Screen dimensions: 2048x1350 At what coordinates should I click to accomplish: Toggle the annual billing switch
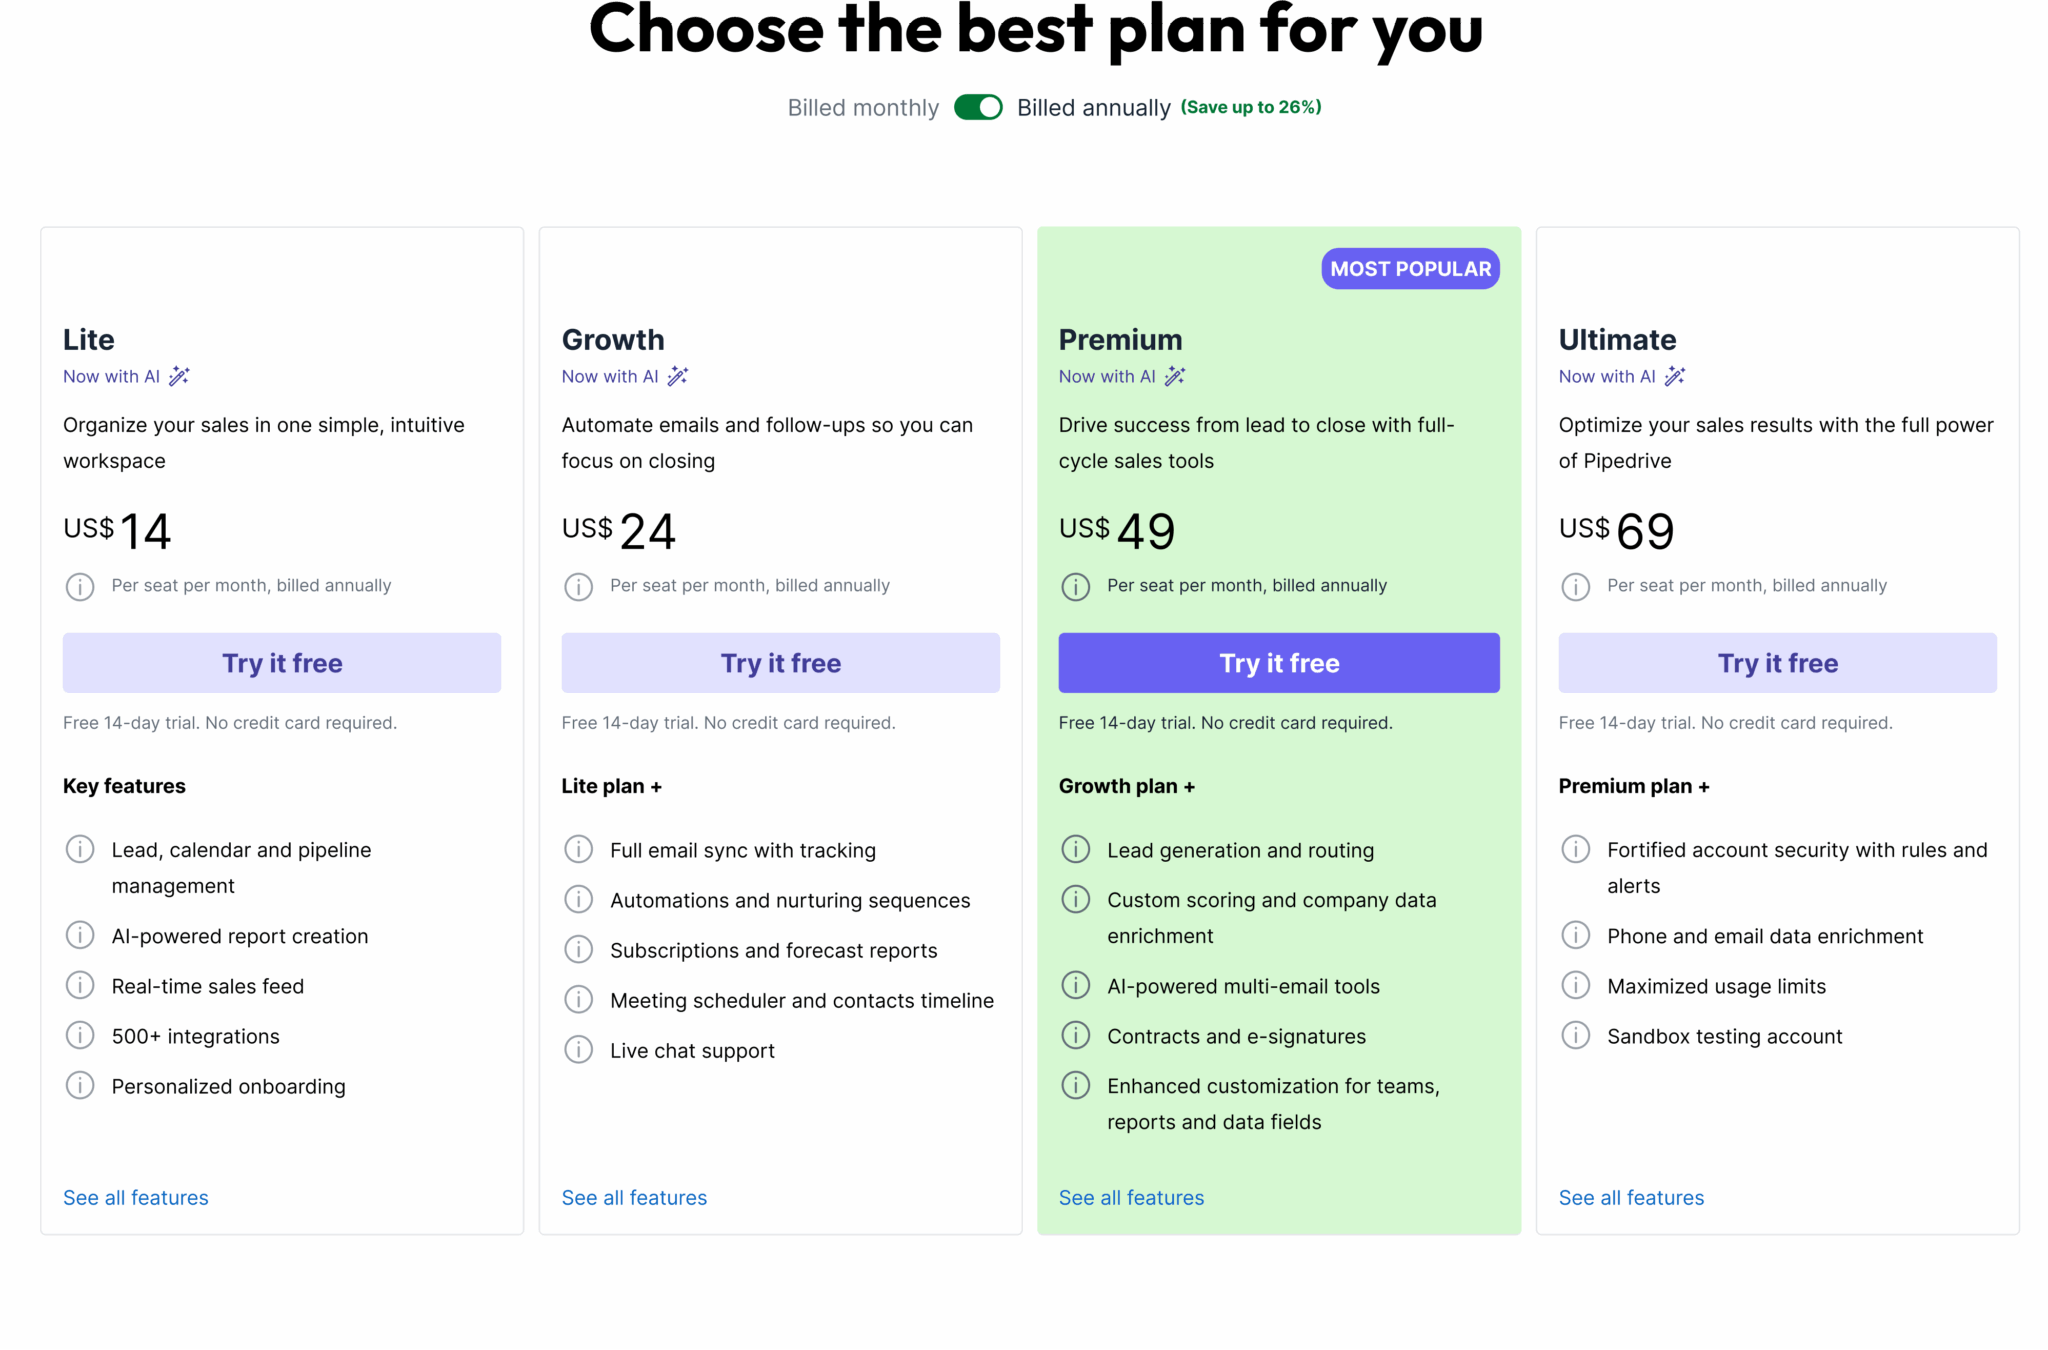tap(978, 108)
